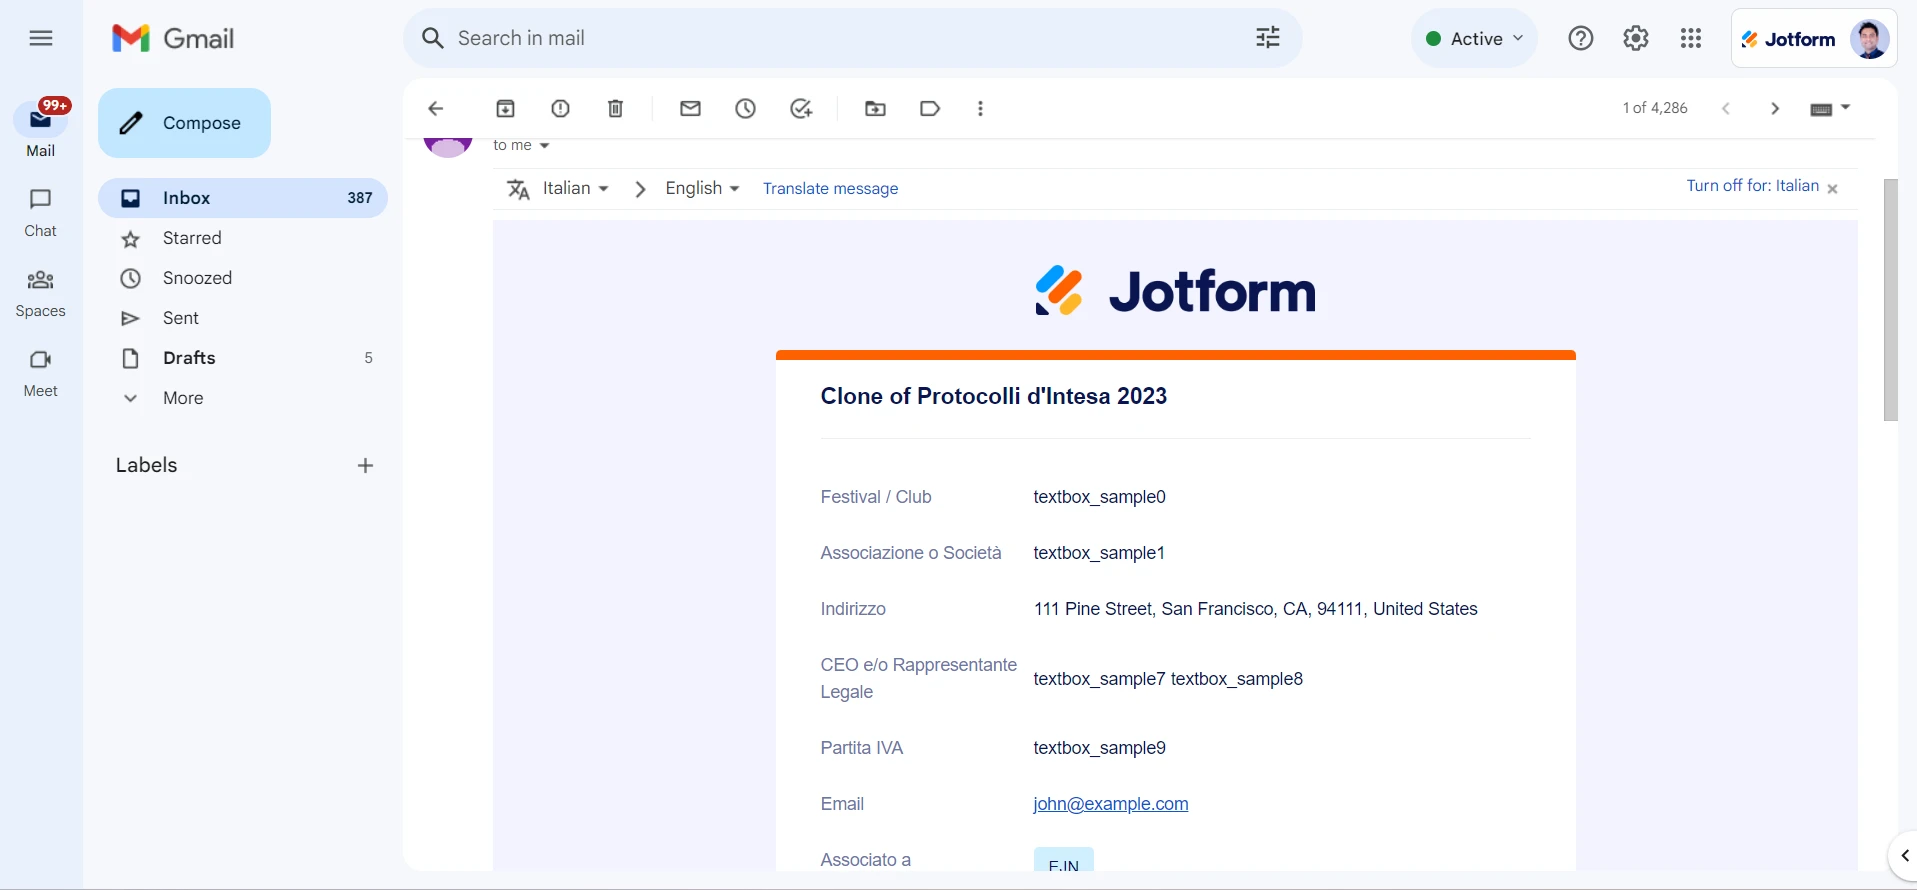Screen dimensions: 1917x890
Task: Click the Labels section heading
Action: point(146,465)
